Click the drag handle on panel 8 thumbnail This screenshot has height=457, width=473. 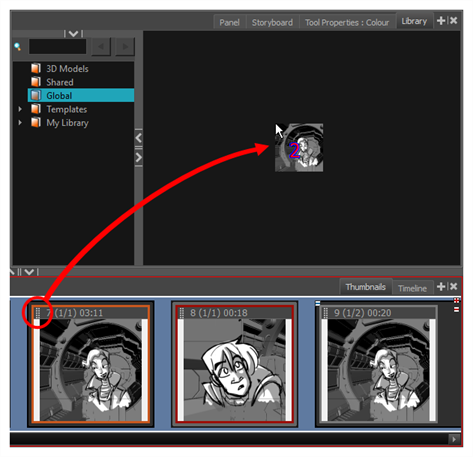pyautogui.click(x=182, y=313)
